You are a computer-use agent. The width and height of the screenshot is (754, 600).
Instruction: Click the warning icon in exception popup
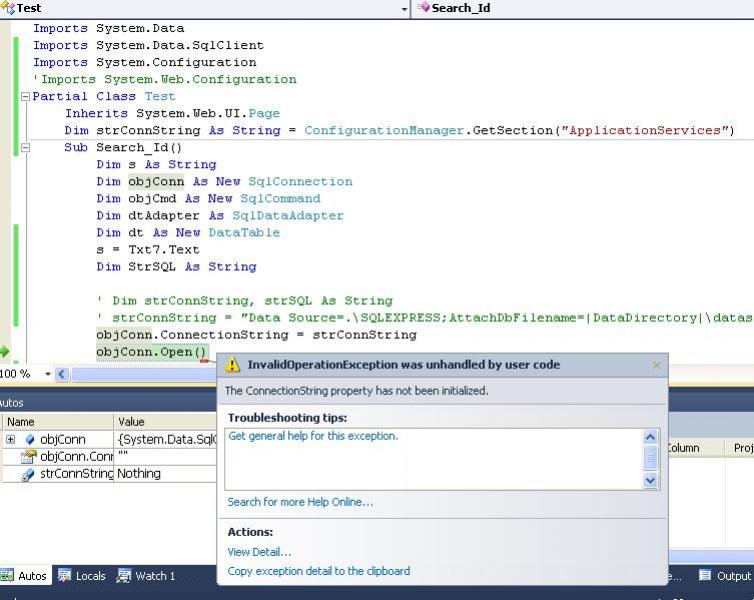click(x=233, y=364)
